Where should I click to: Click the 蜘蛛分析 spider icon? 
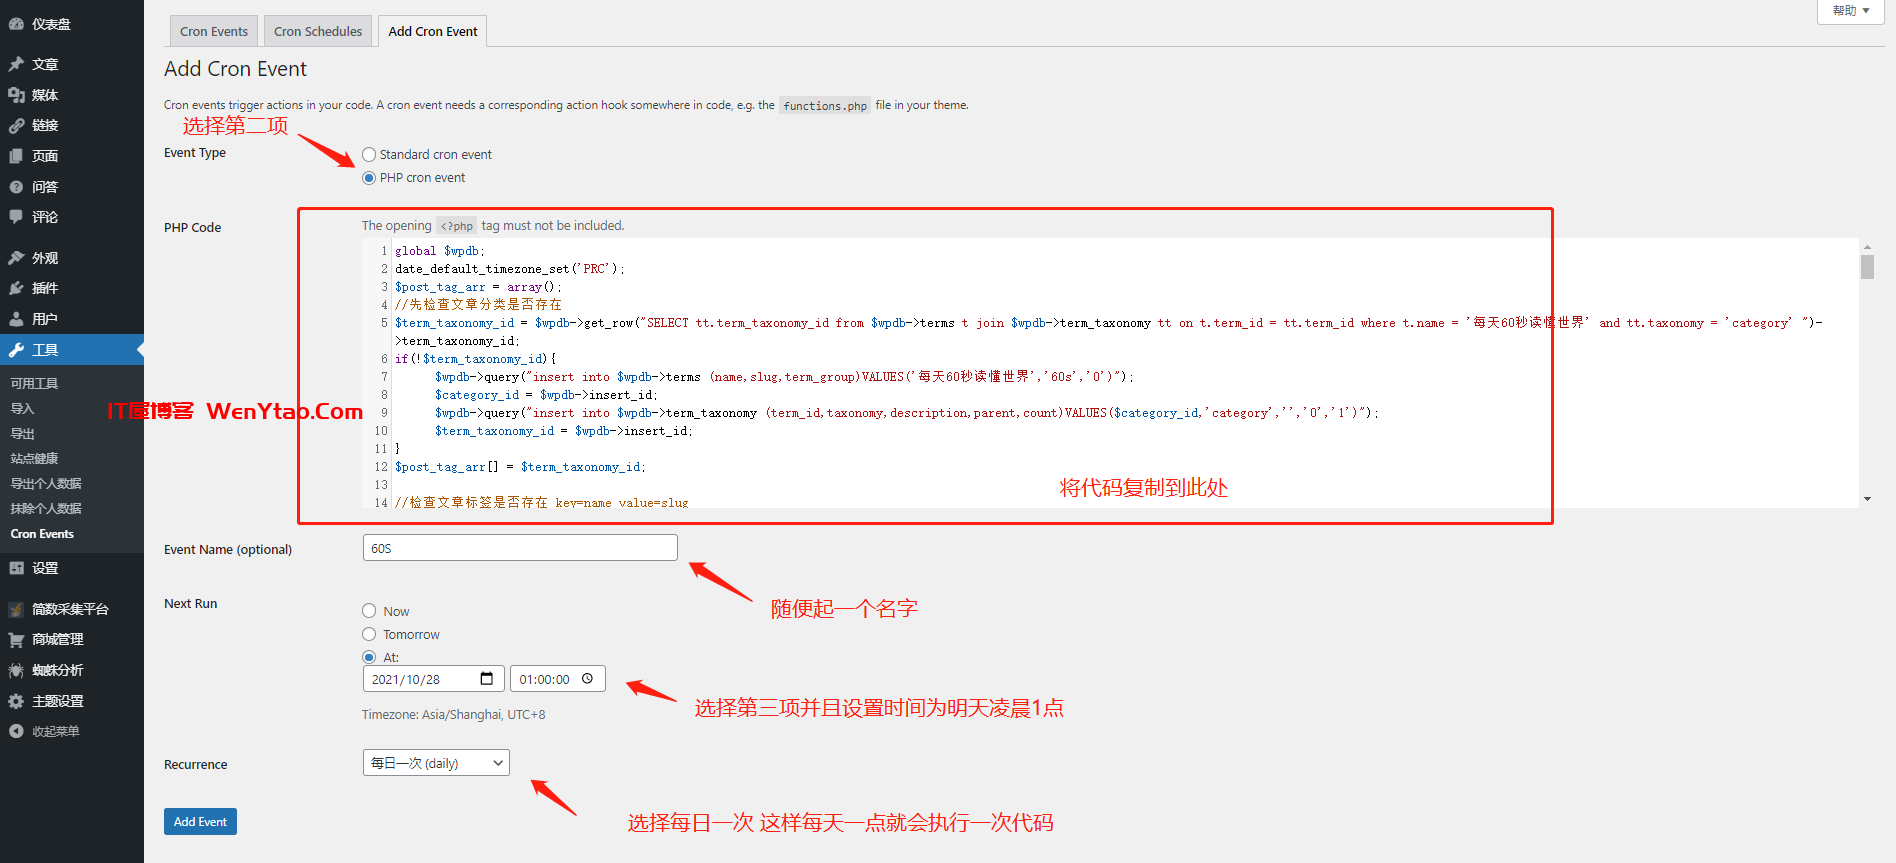pyautogui.click(x=16, y=670)
